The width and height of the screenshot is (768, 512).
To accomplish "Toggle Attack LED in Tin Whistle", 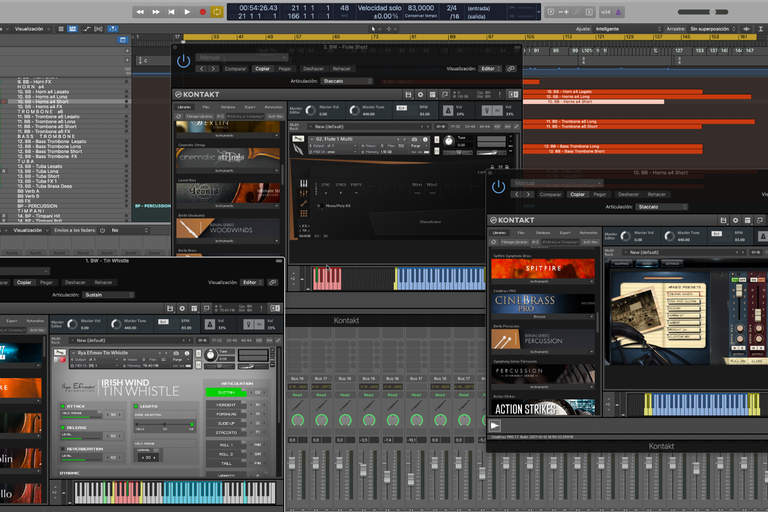I will pos(63,406).
